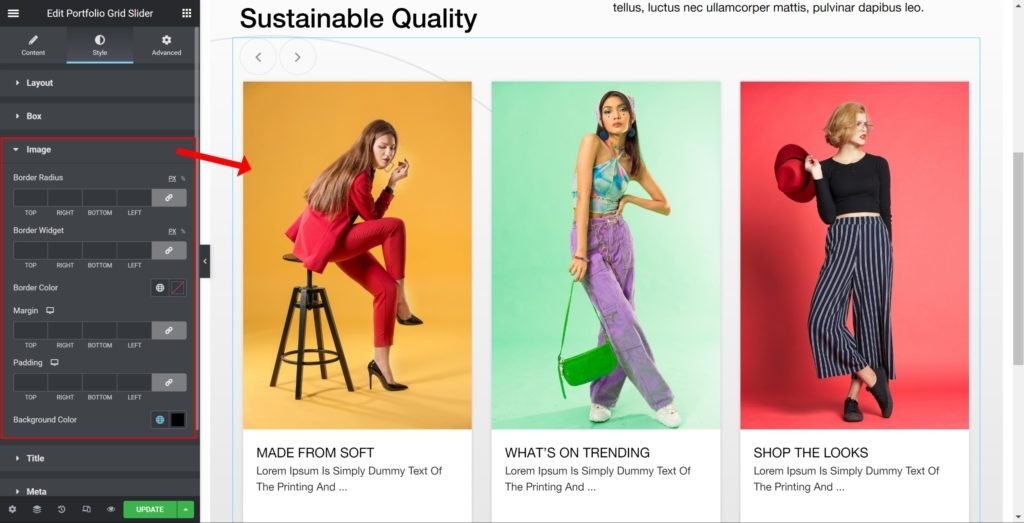Screen dimensions: 1024x523
Task: Switch to the Content tab
Action: 33,45
